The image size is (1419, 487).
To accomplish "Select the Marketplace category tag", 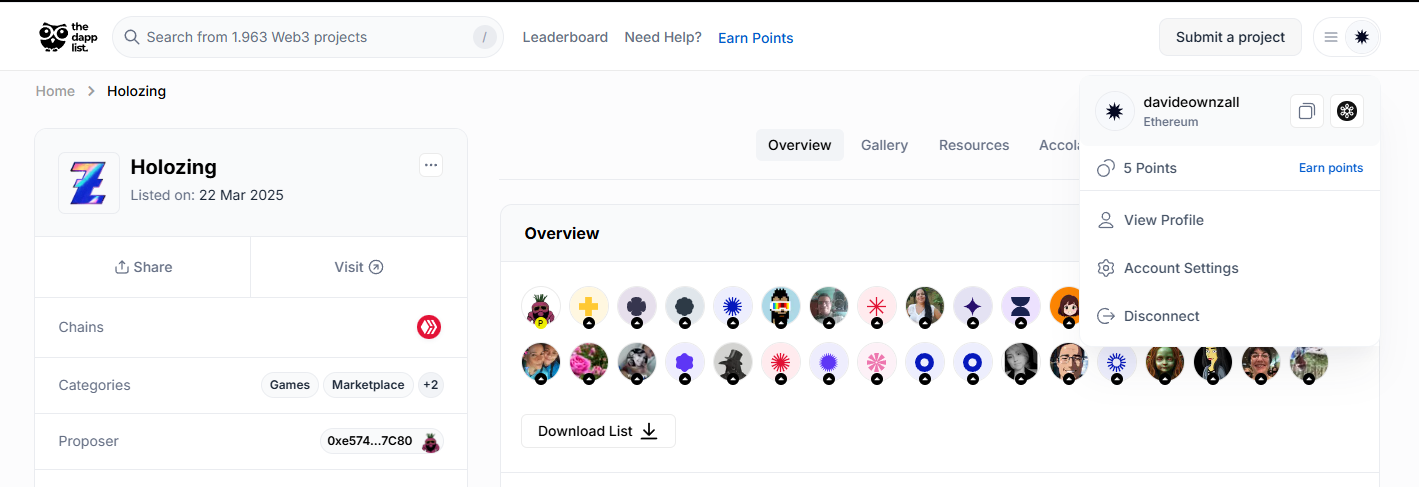I will (x=368, y=385).
